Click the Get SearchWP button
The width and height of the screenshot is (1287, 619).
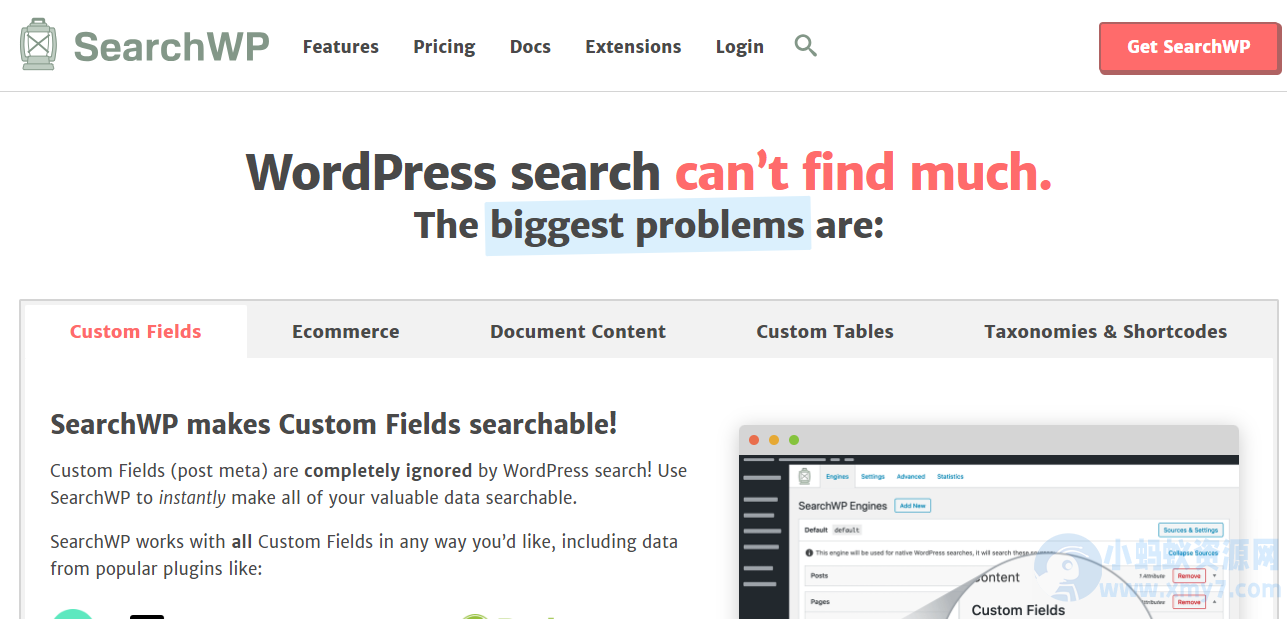(x=1188, y=46)
